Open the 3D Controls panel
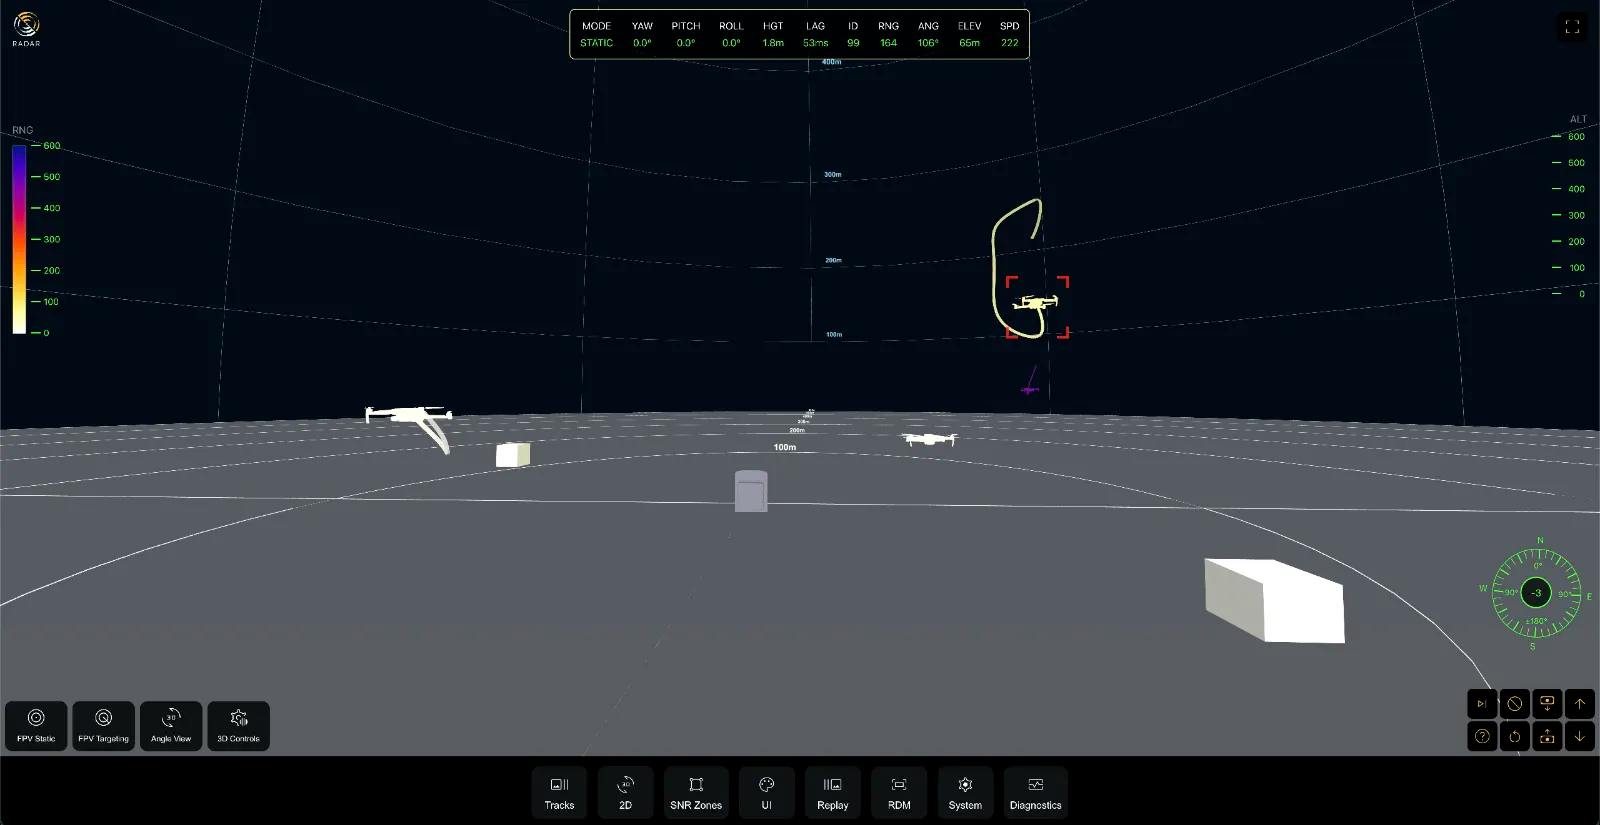 point(238,725)
